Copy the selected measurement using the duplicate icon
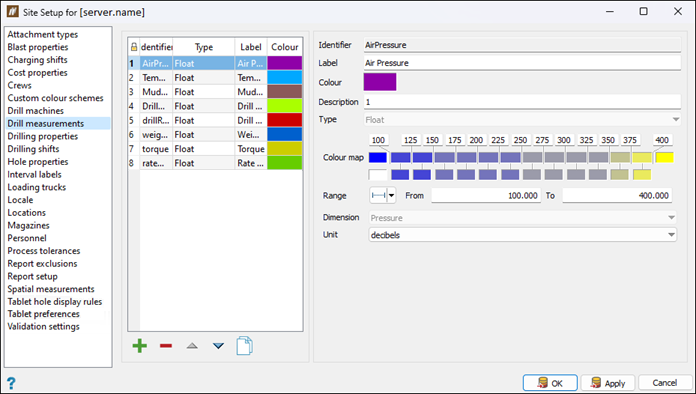This screenshot has height=394, width=696. pos(245,346)
